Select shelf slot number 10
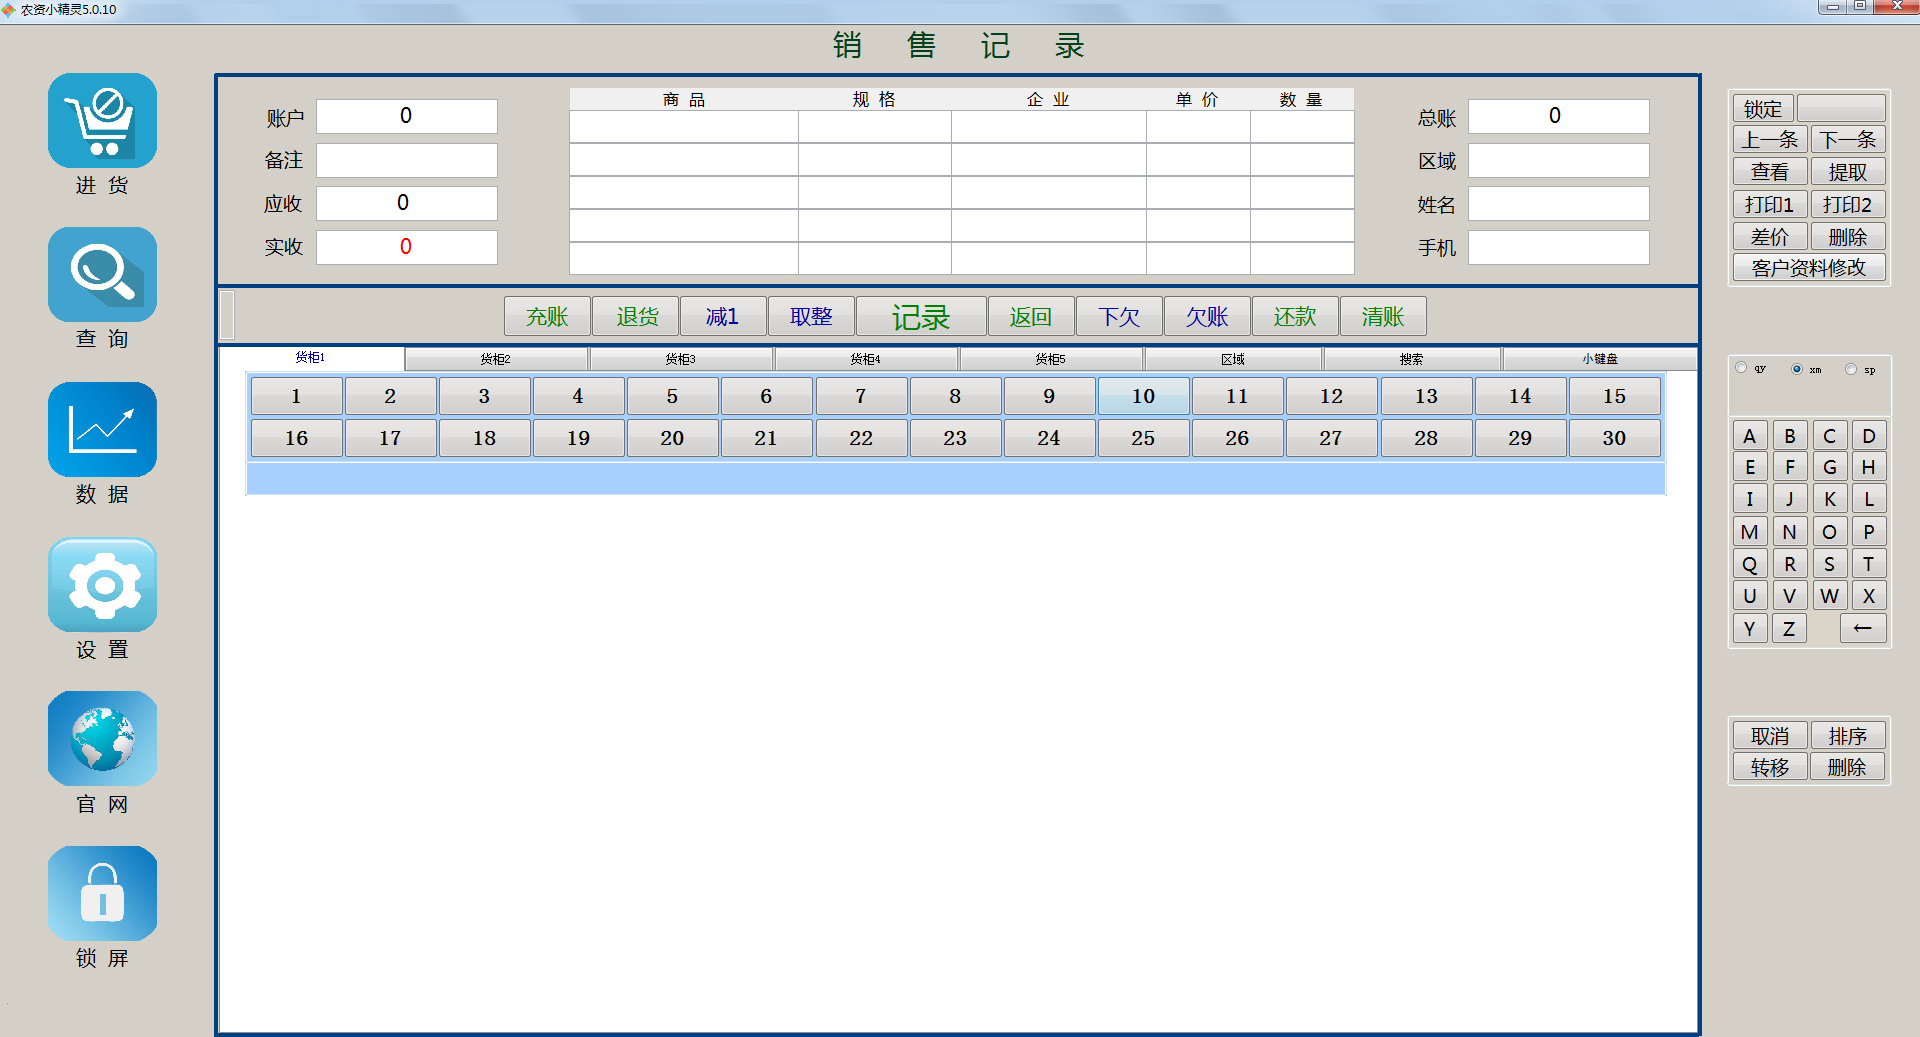This screenshot has width=1920, height=1037. point(1143,396)
